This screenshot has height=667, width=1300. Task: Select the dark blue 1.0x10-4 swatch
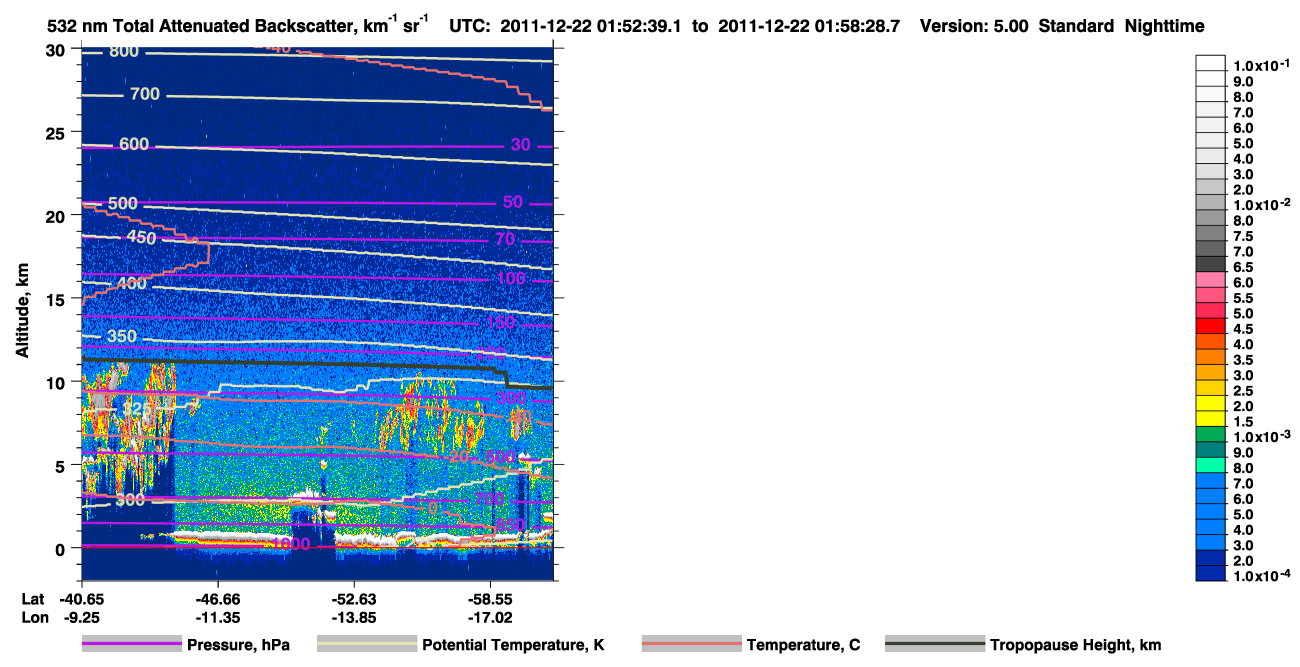tap(1211, 573)
